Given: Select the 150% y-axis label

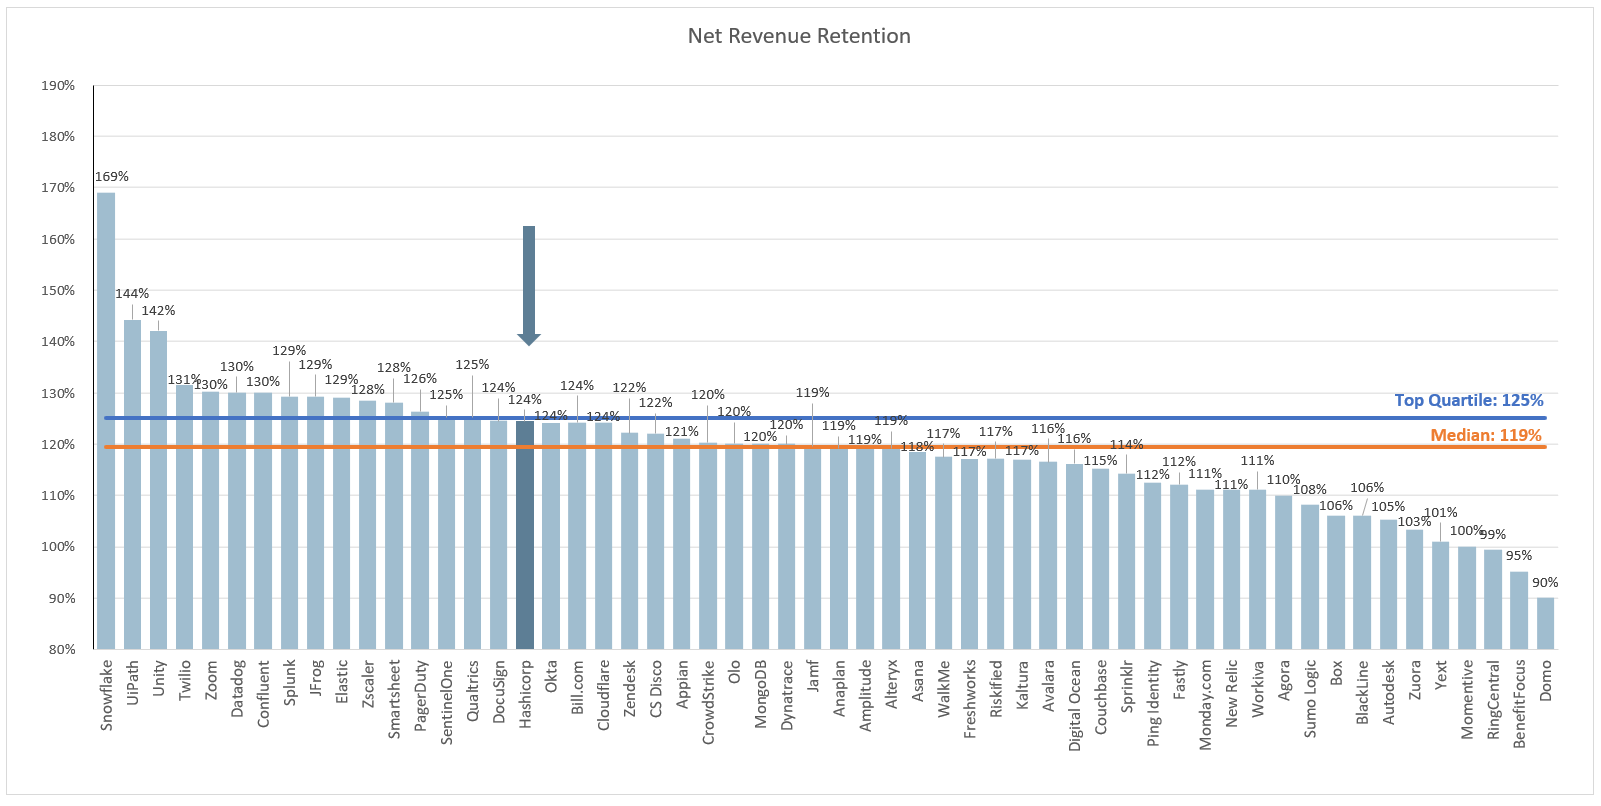Looking at the screenshot, I should (x=58, y=291).
